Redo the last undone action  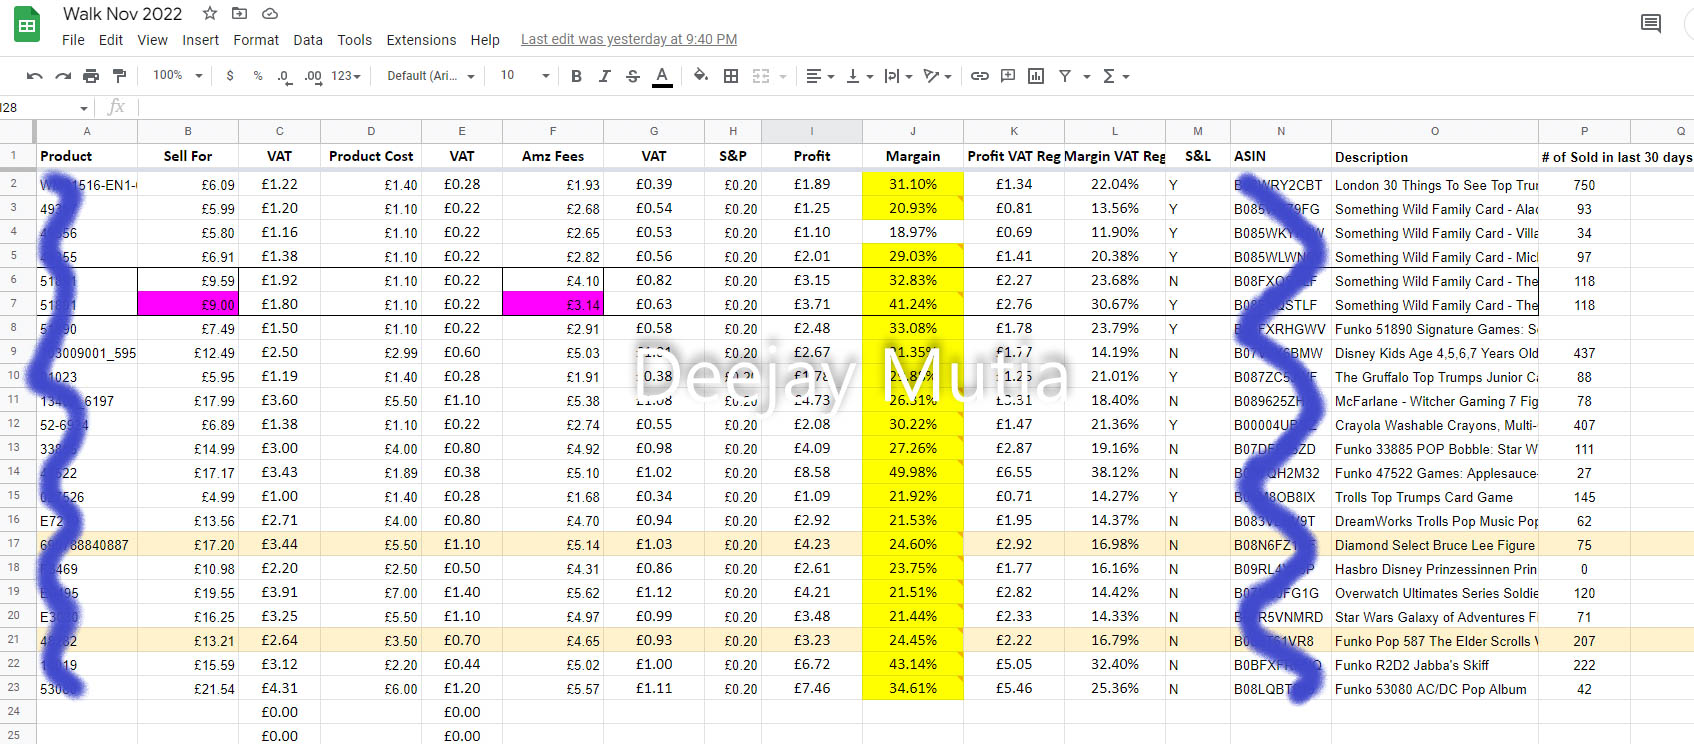(x=63, y=76)
